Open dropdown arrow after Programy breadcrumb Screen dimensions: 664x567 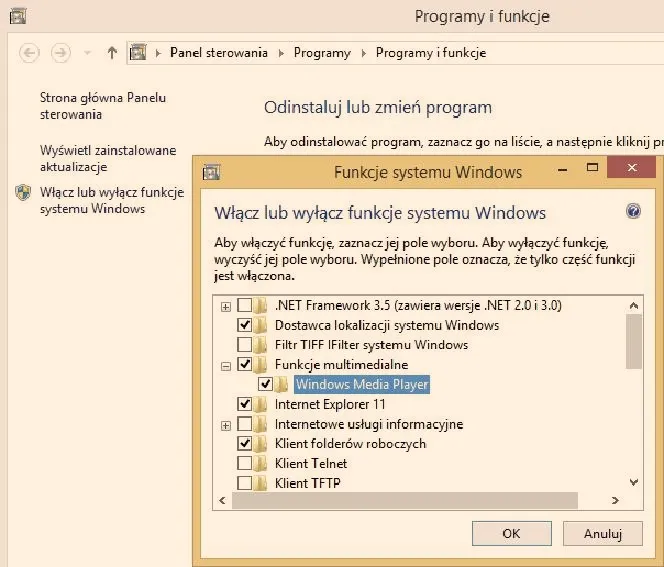(x=363, y=53)
